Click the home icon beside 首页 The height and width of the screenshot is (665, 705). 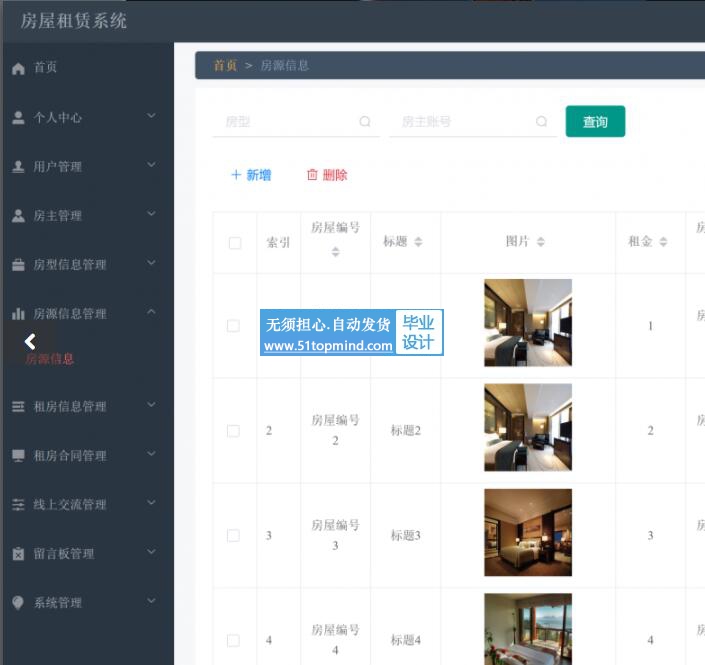point(18,68)
